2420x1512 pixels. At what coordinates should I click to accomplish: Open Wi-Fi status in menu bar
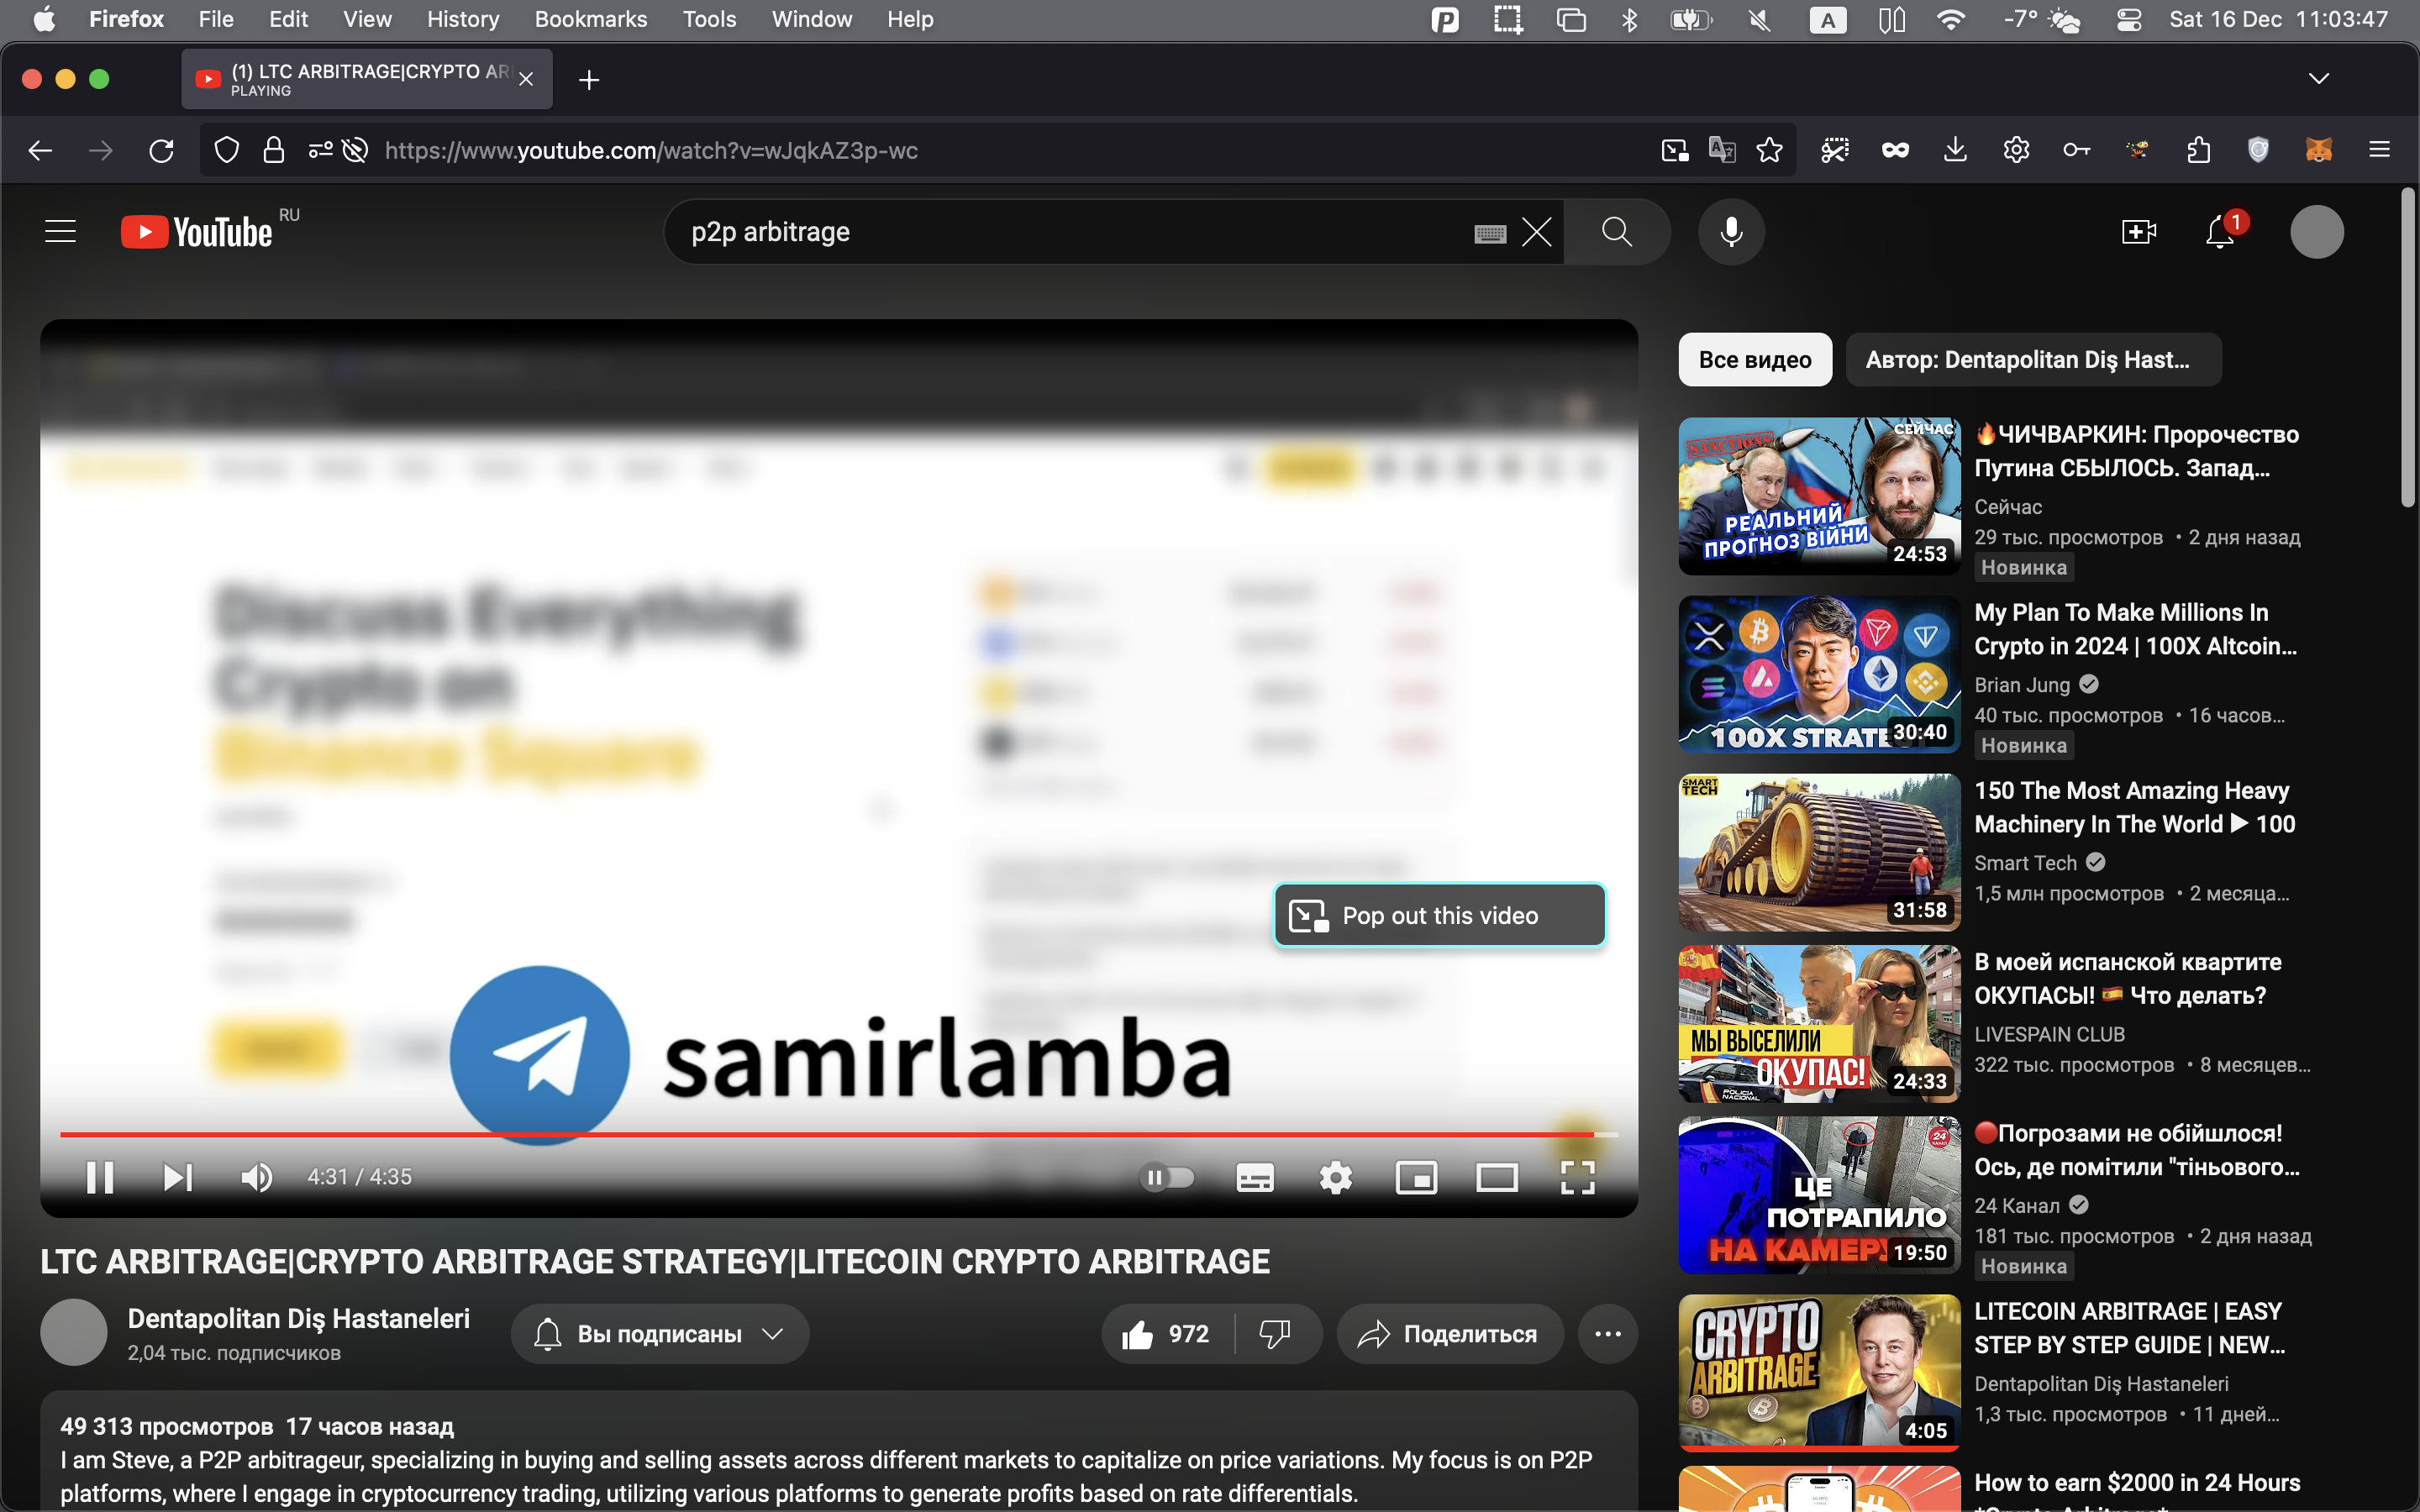[1951, 19]
